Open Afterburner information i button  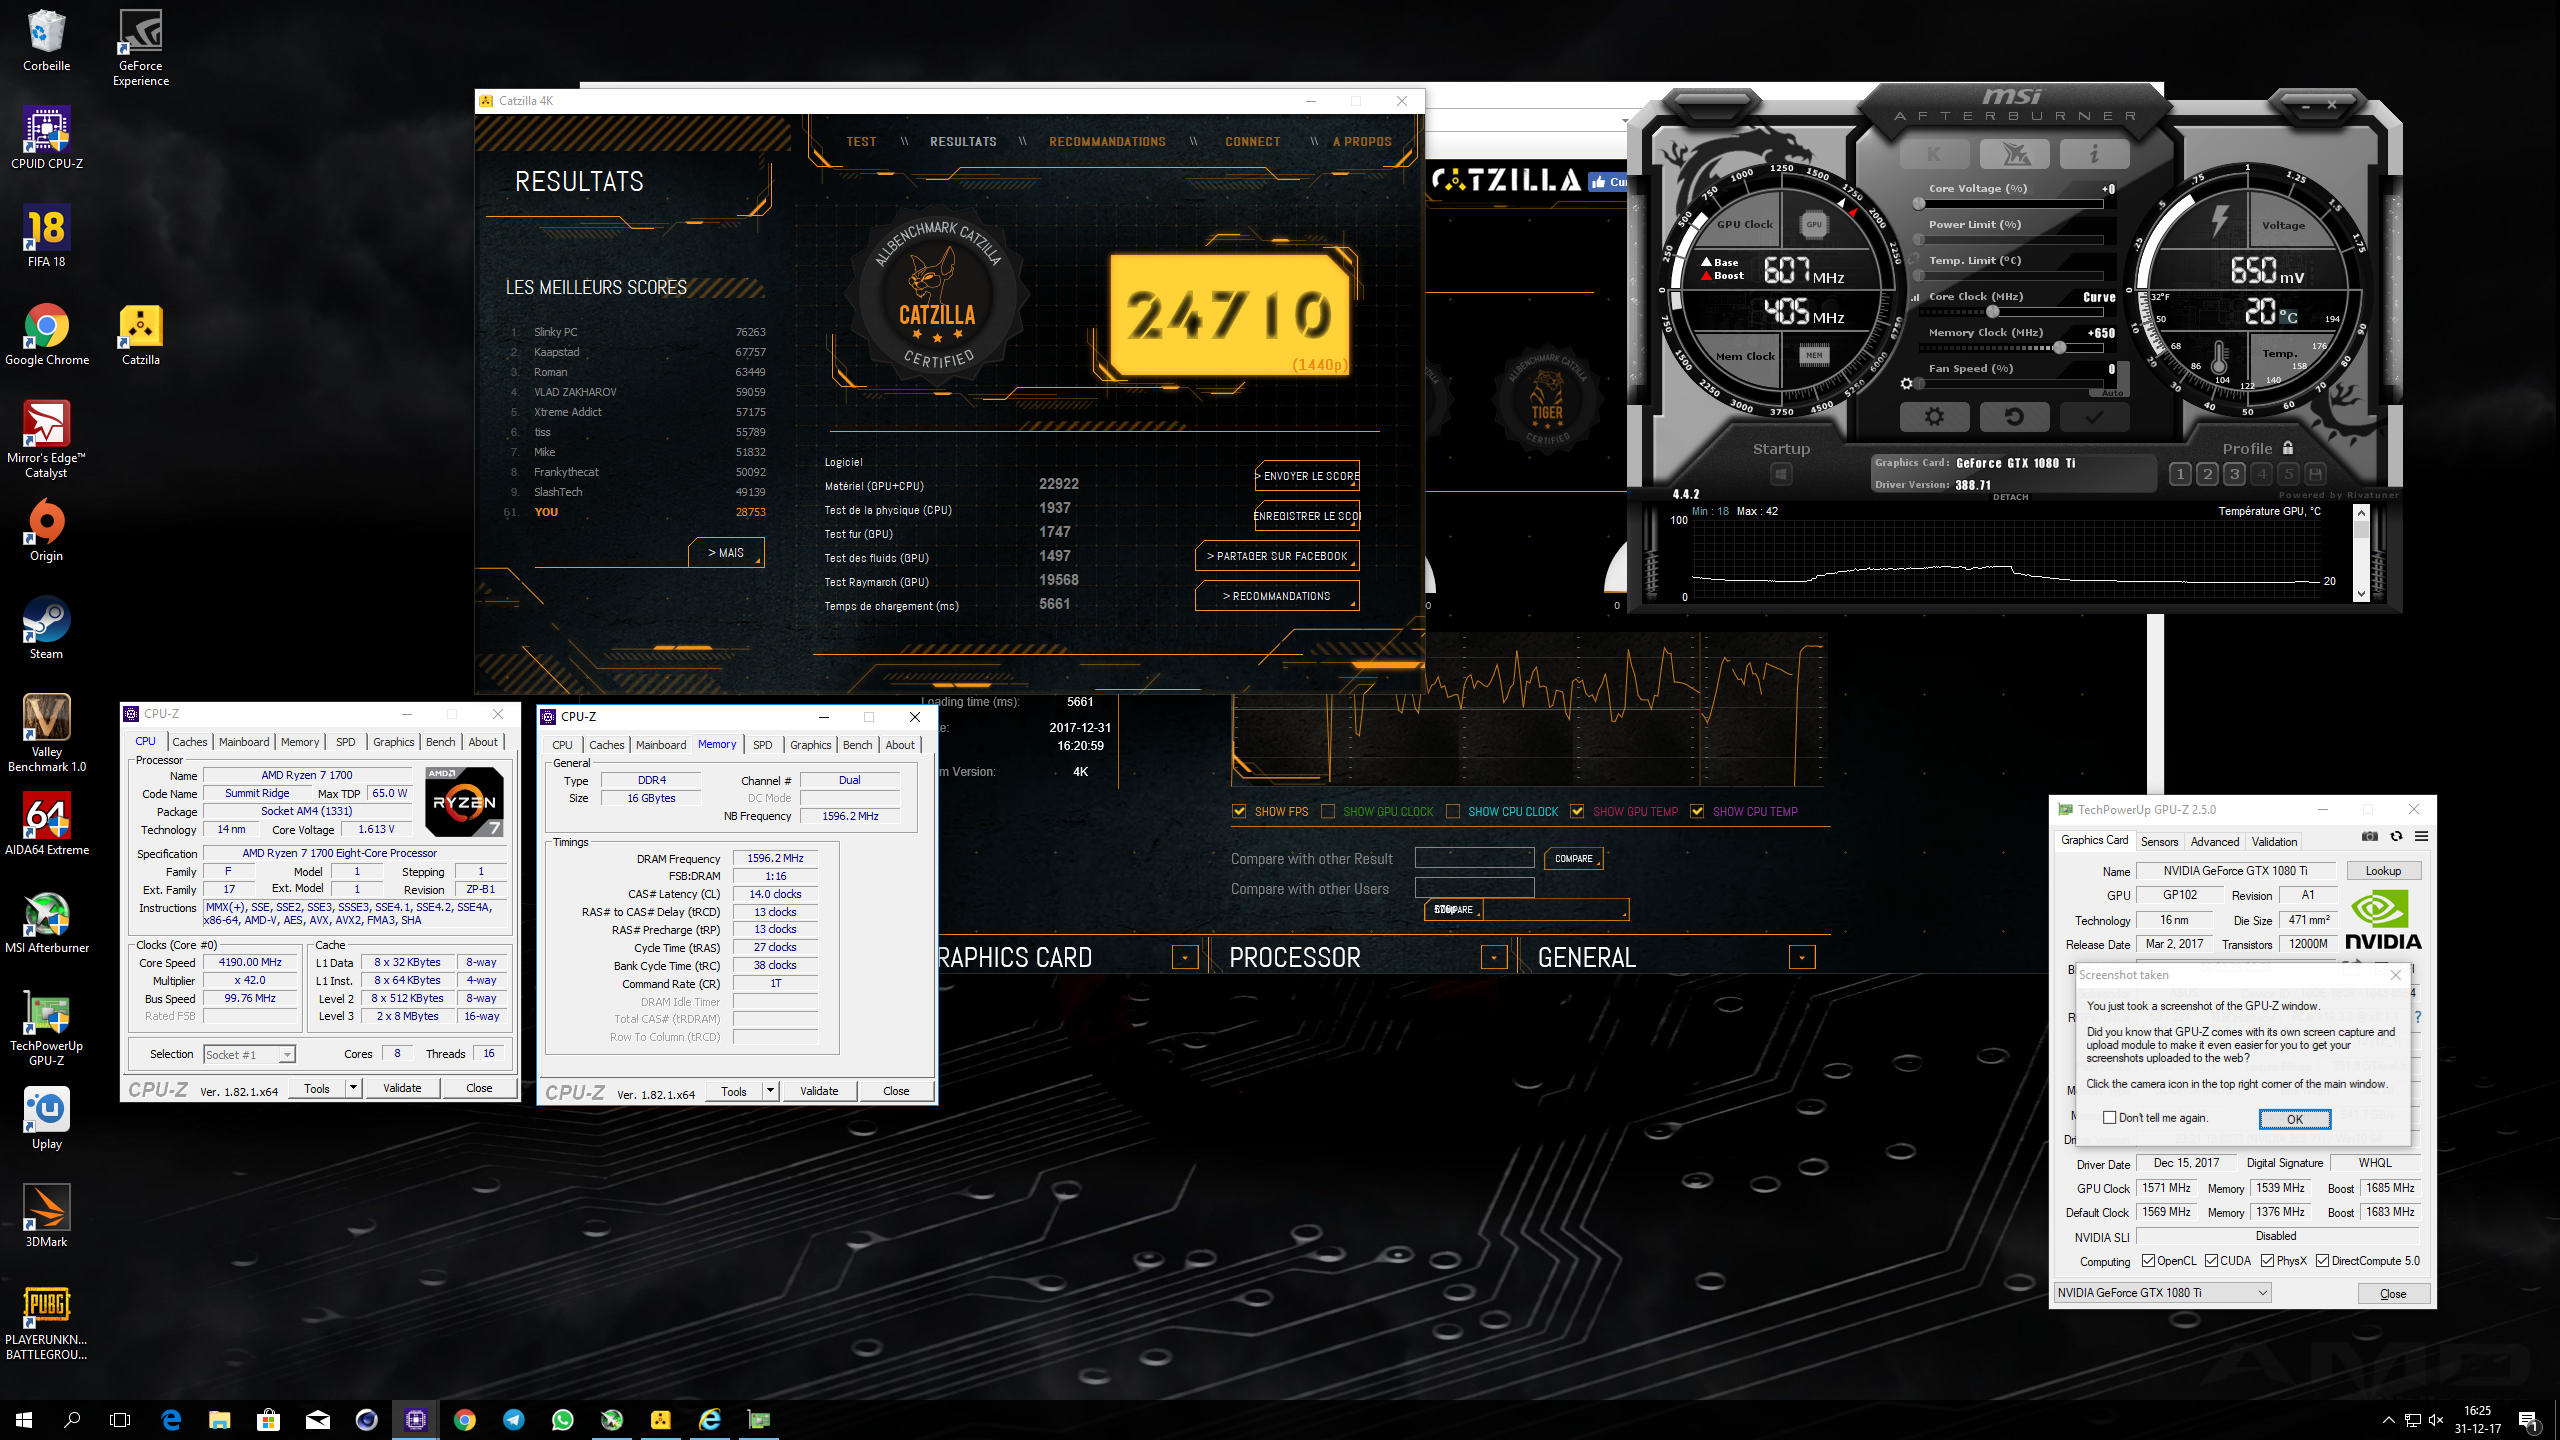pyautogui.click(x=2094, y=154)
